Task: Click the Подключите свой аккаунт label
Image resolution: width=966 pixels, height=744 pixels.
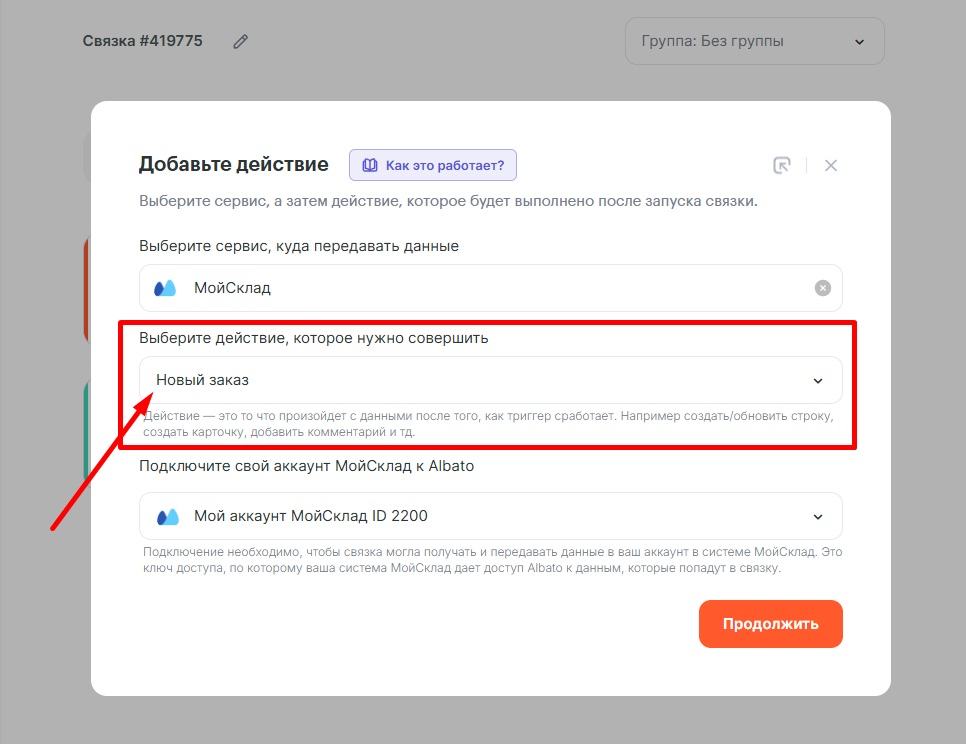Action: tap(306, 466)
